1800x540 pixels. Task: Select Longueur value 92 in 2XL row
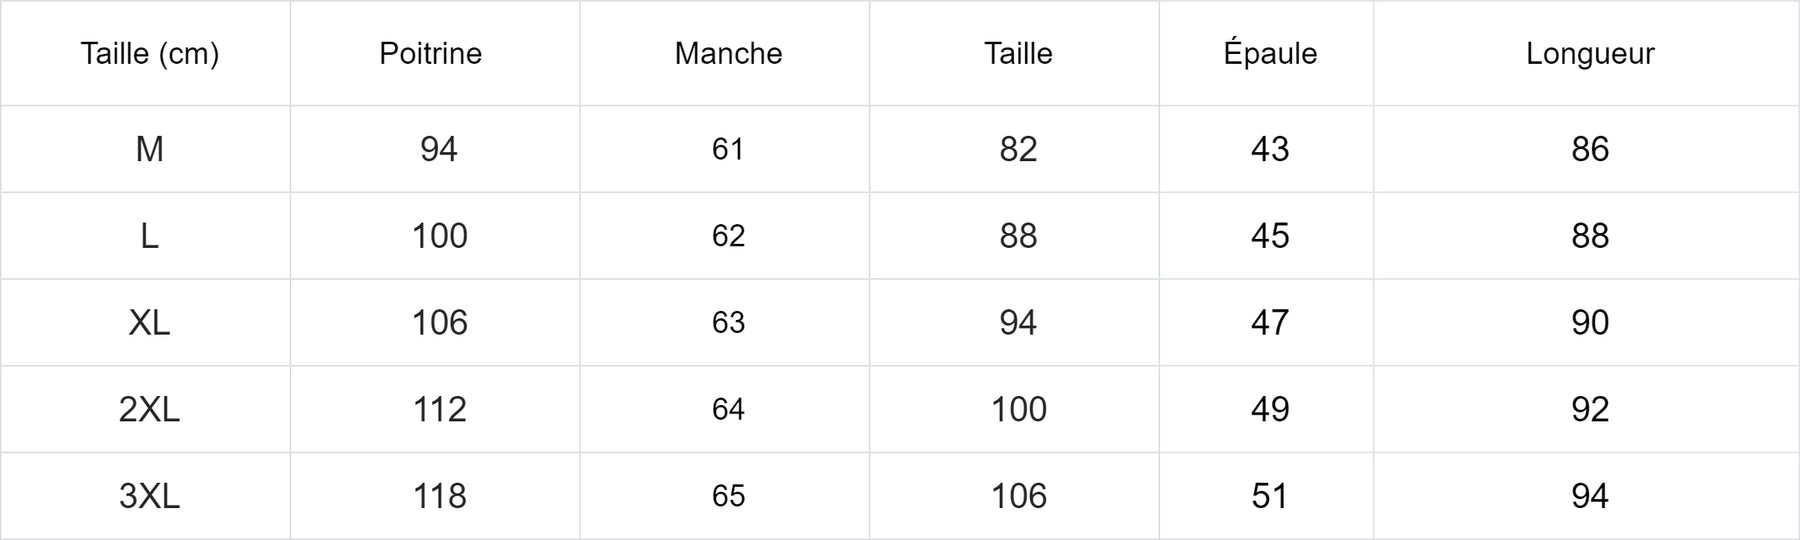[1590, 409]
